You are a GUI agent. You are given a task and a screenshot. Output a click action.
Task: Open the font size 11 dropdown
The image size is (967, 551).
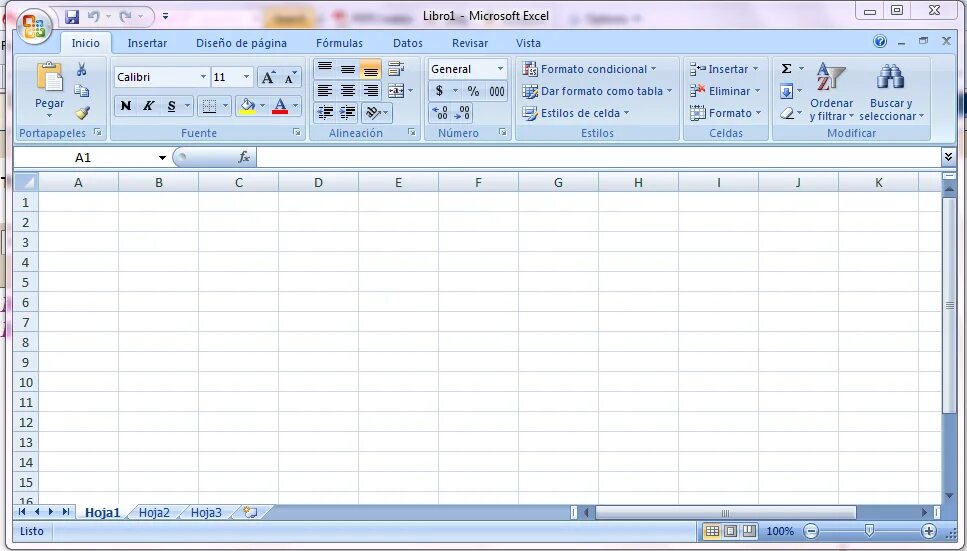[246, 77]
